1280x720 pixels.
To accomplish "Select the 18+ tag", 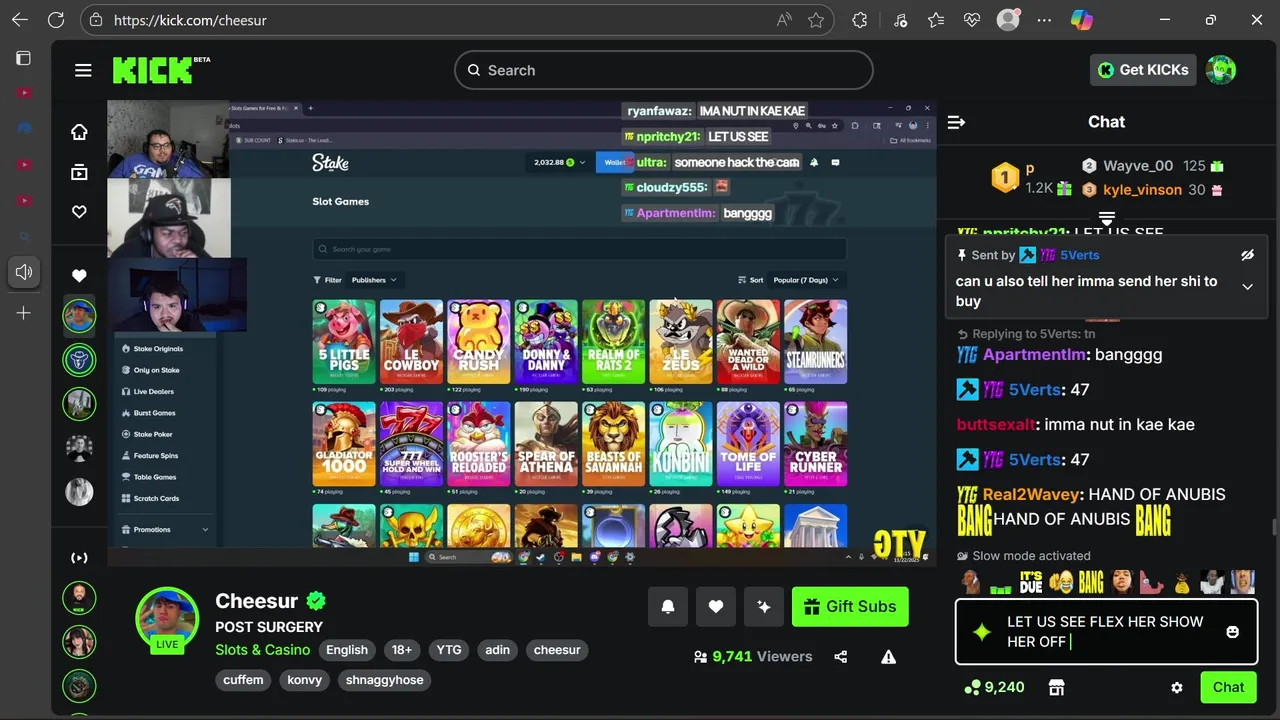I will (402, 650).
